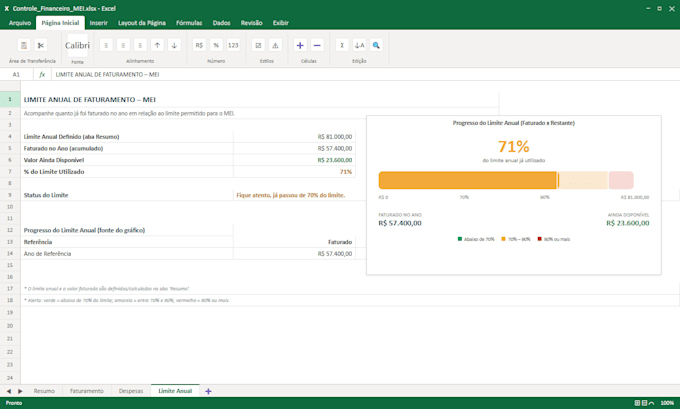
Task: Switch to Normal view in status bar
Action: pyautogui.click(x=637, y=403)
